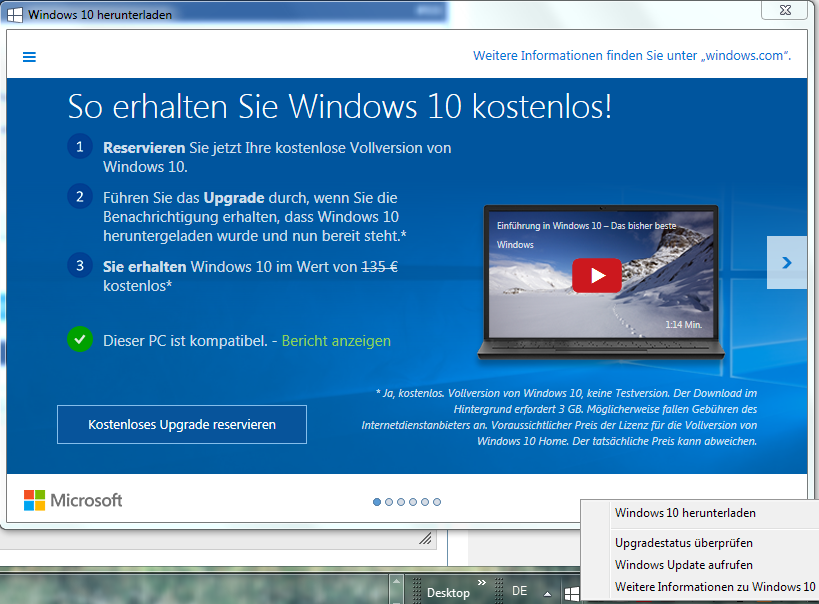
Task: Select the second pagination dot
Action: (389, 502)
